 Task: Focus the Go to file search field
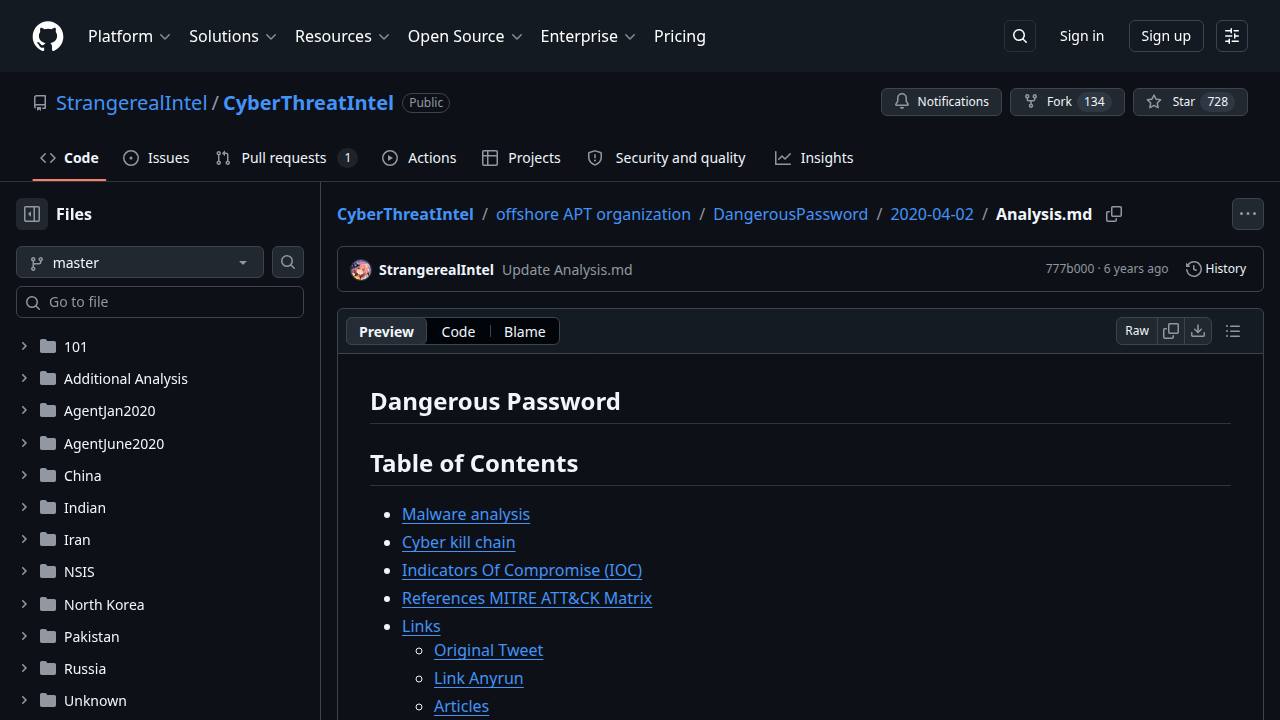[x=160, y=302]
